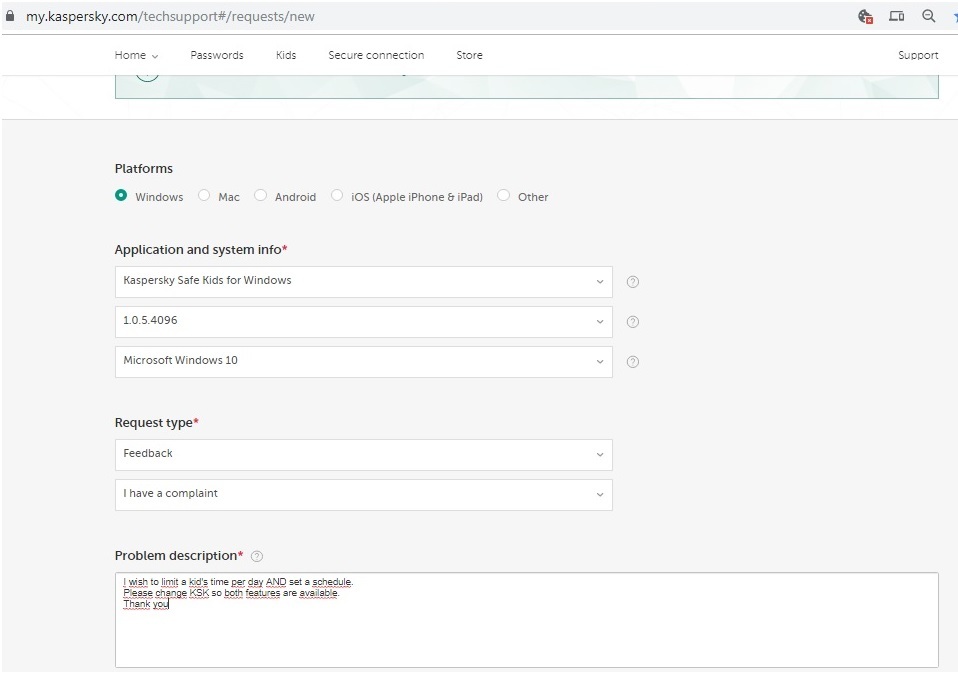Click help icon next to Problem description
958x674 pixels.
click(x=257, y=556)
